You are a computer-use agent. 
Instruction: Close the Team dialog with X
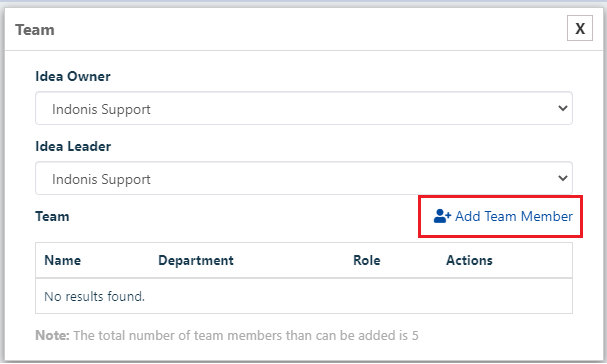(580, 28)
